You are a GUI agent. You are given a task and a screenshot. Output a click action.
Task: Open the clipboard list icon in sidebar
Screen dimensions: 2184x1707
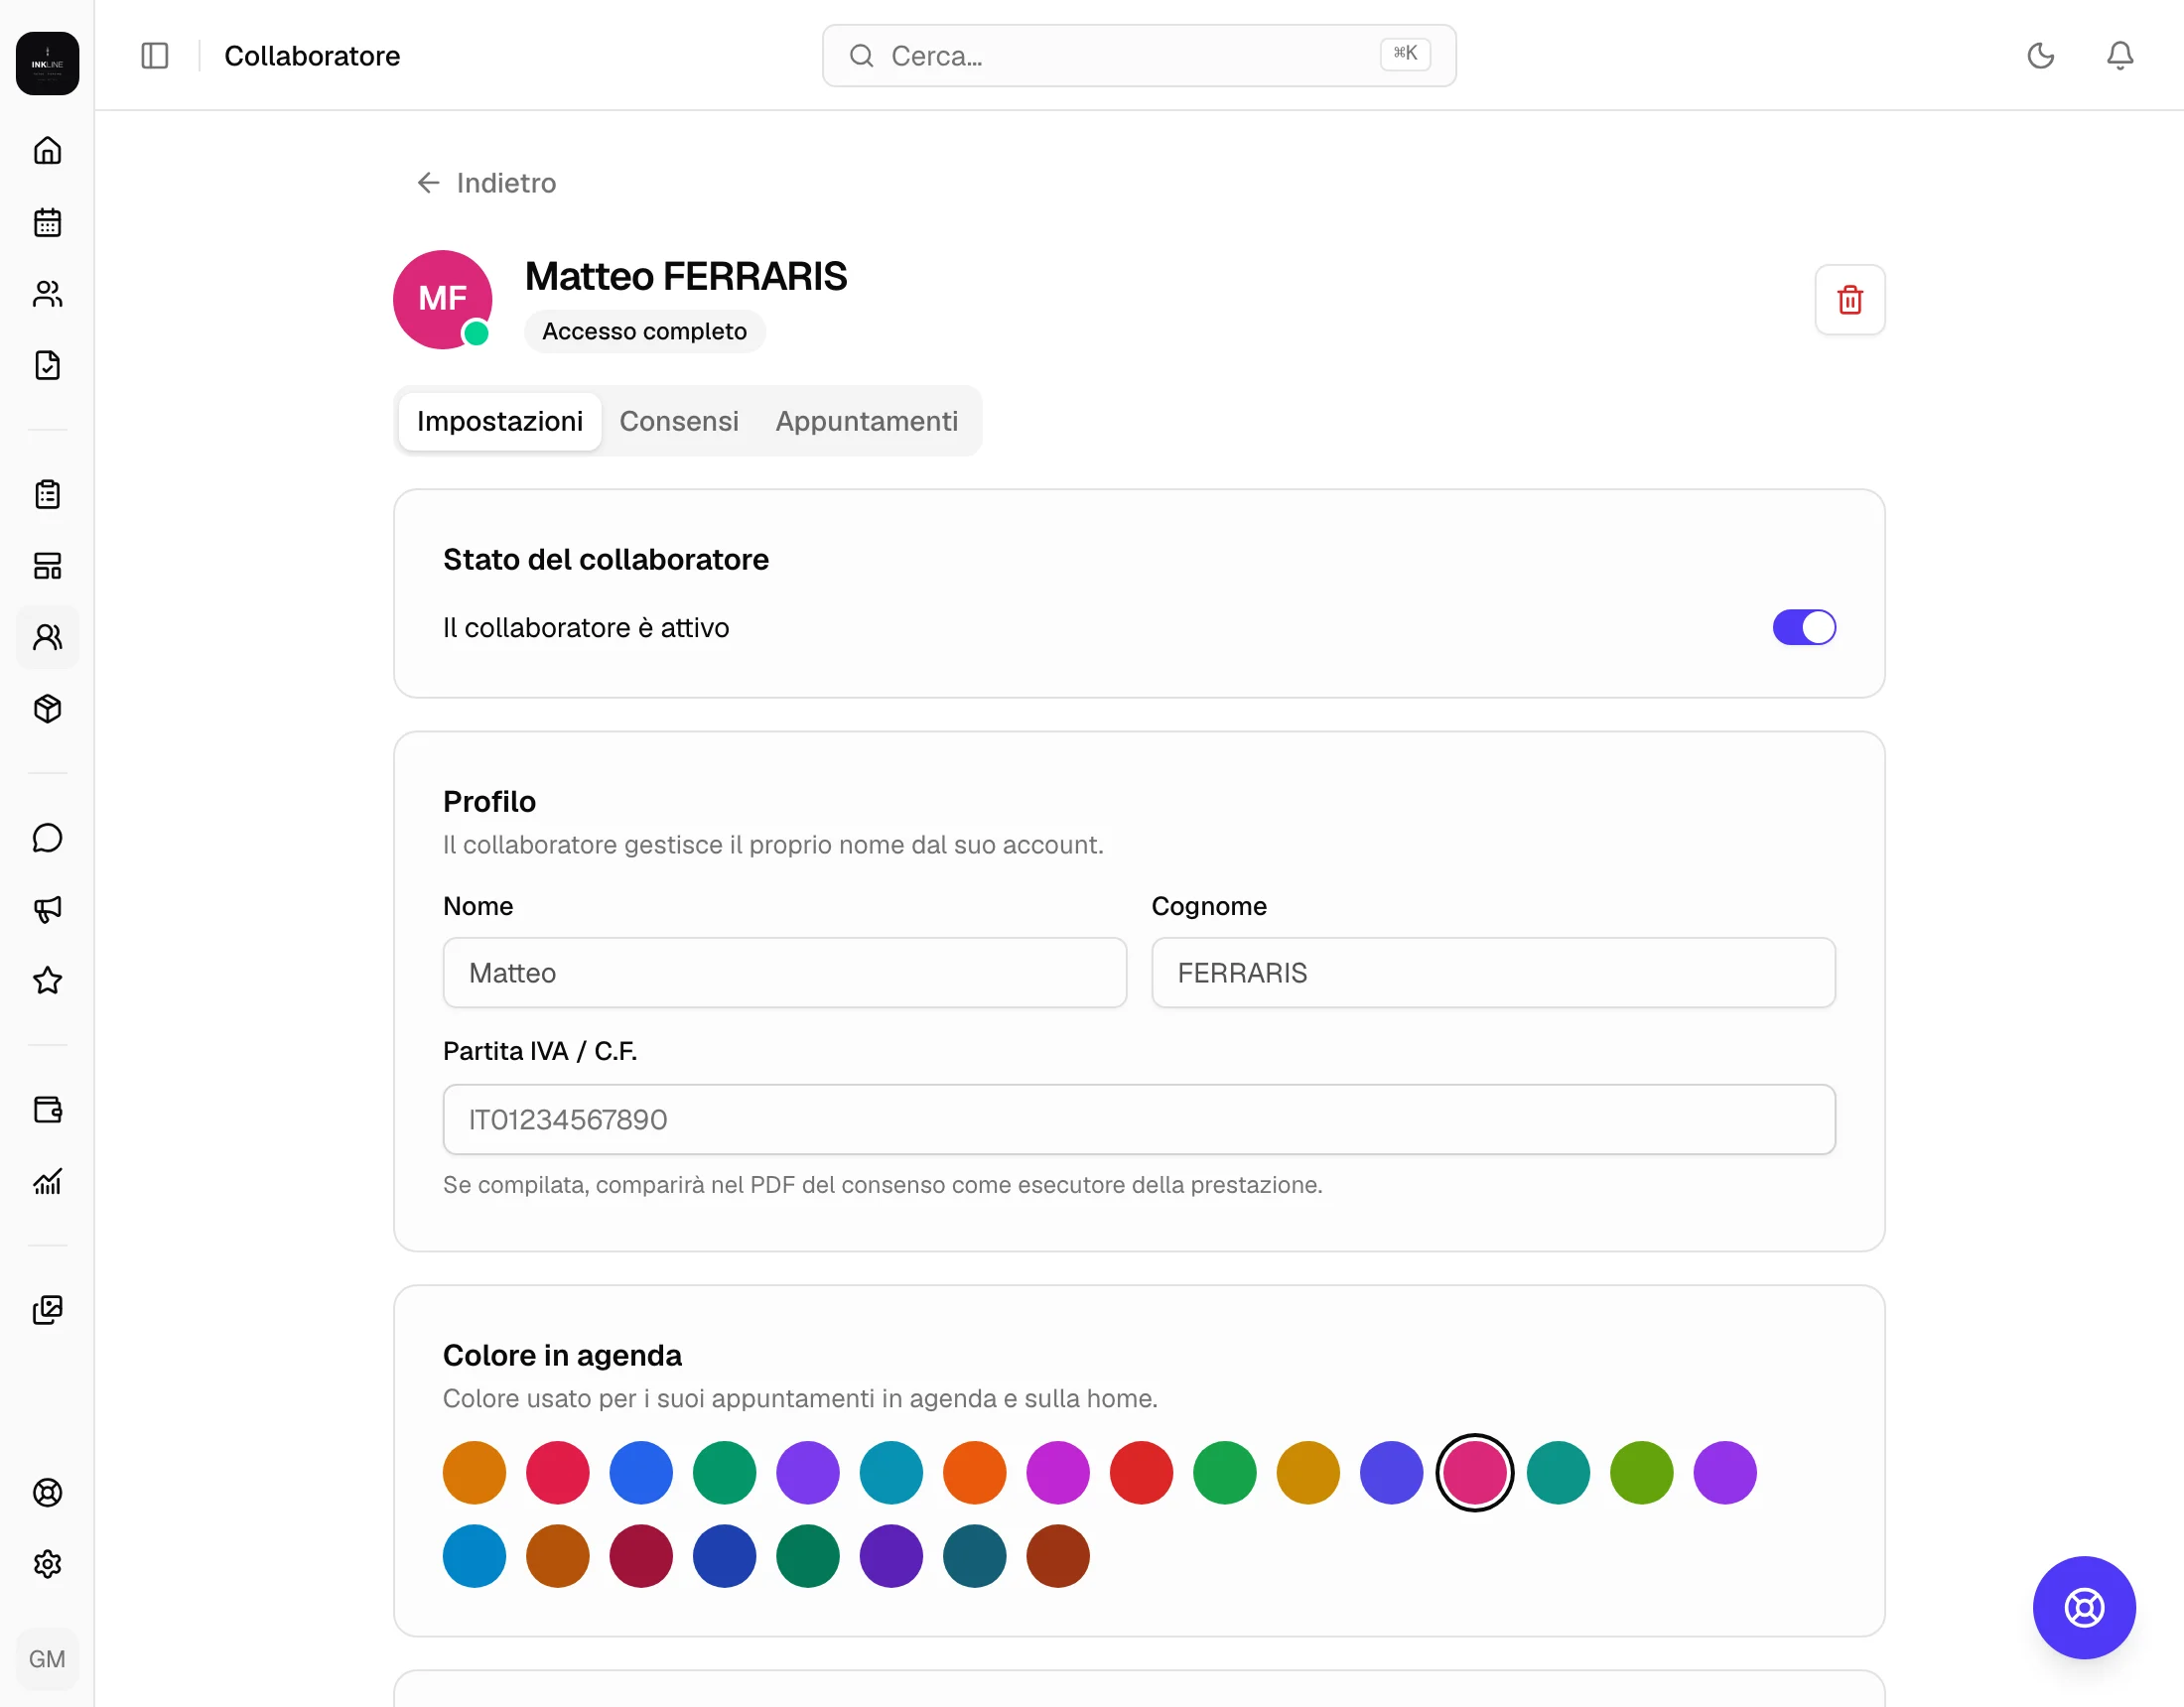coord(47,494)
